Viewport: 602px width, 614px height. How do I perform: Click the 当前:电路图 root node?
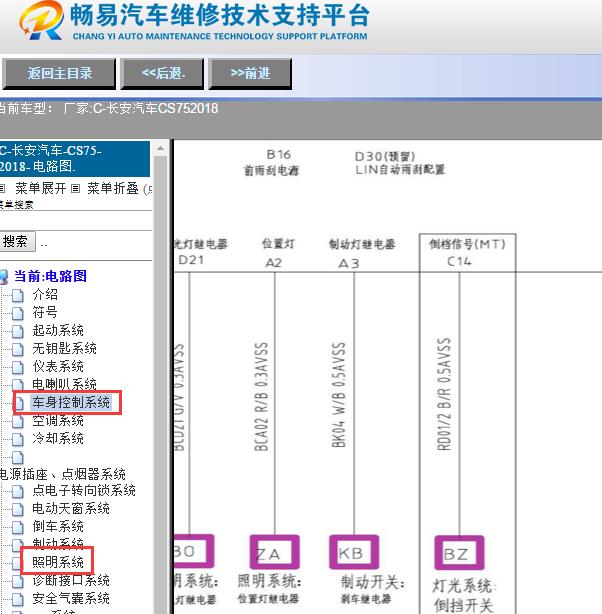pos(51,276)
